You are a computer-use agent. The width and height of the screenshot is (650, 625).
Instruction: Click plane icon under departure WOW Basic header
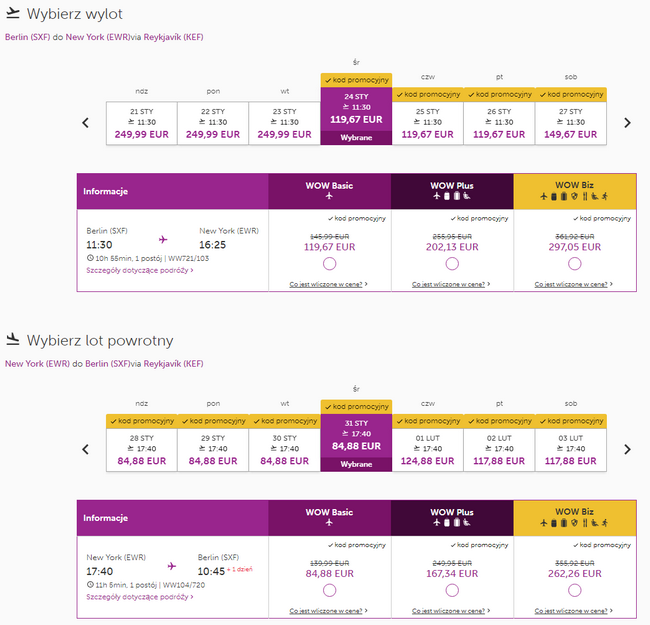click(x=329, y=196)
